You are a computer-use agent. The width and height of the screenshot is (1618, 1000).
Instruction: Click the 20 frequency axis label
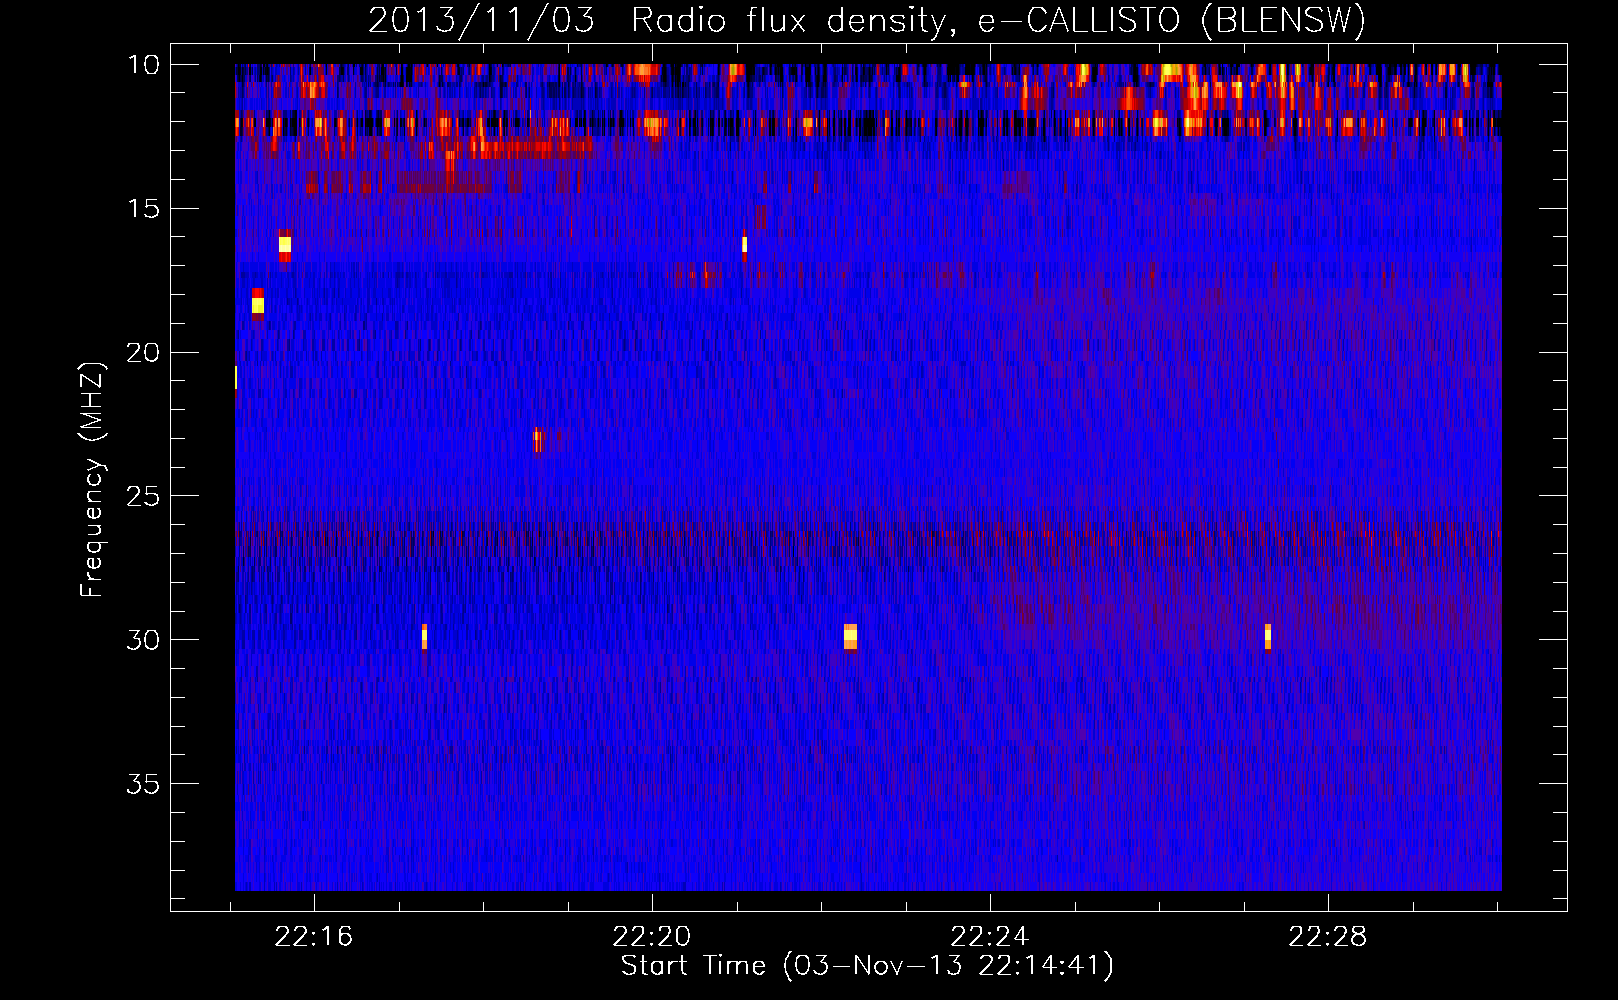point(143,353)
